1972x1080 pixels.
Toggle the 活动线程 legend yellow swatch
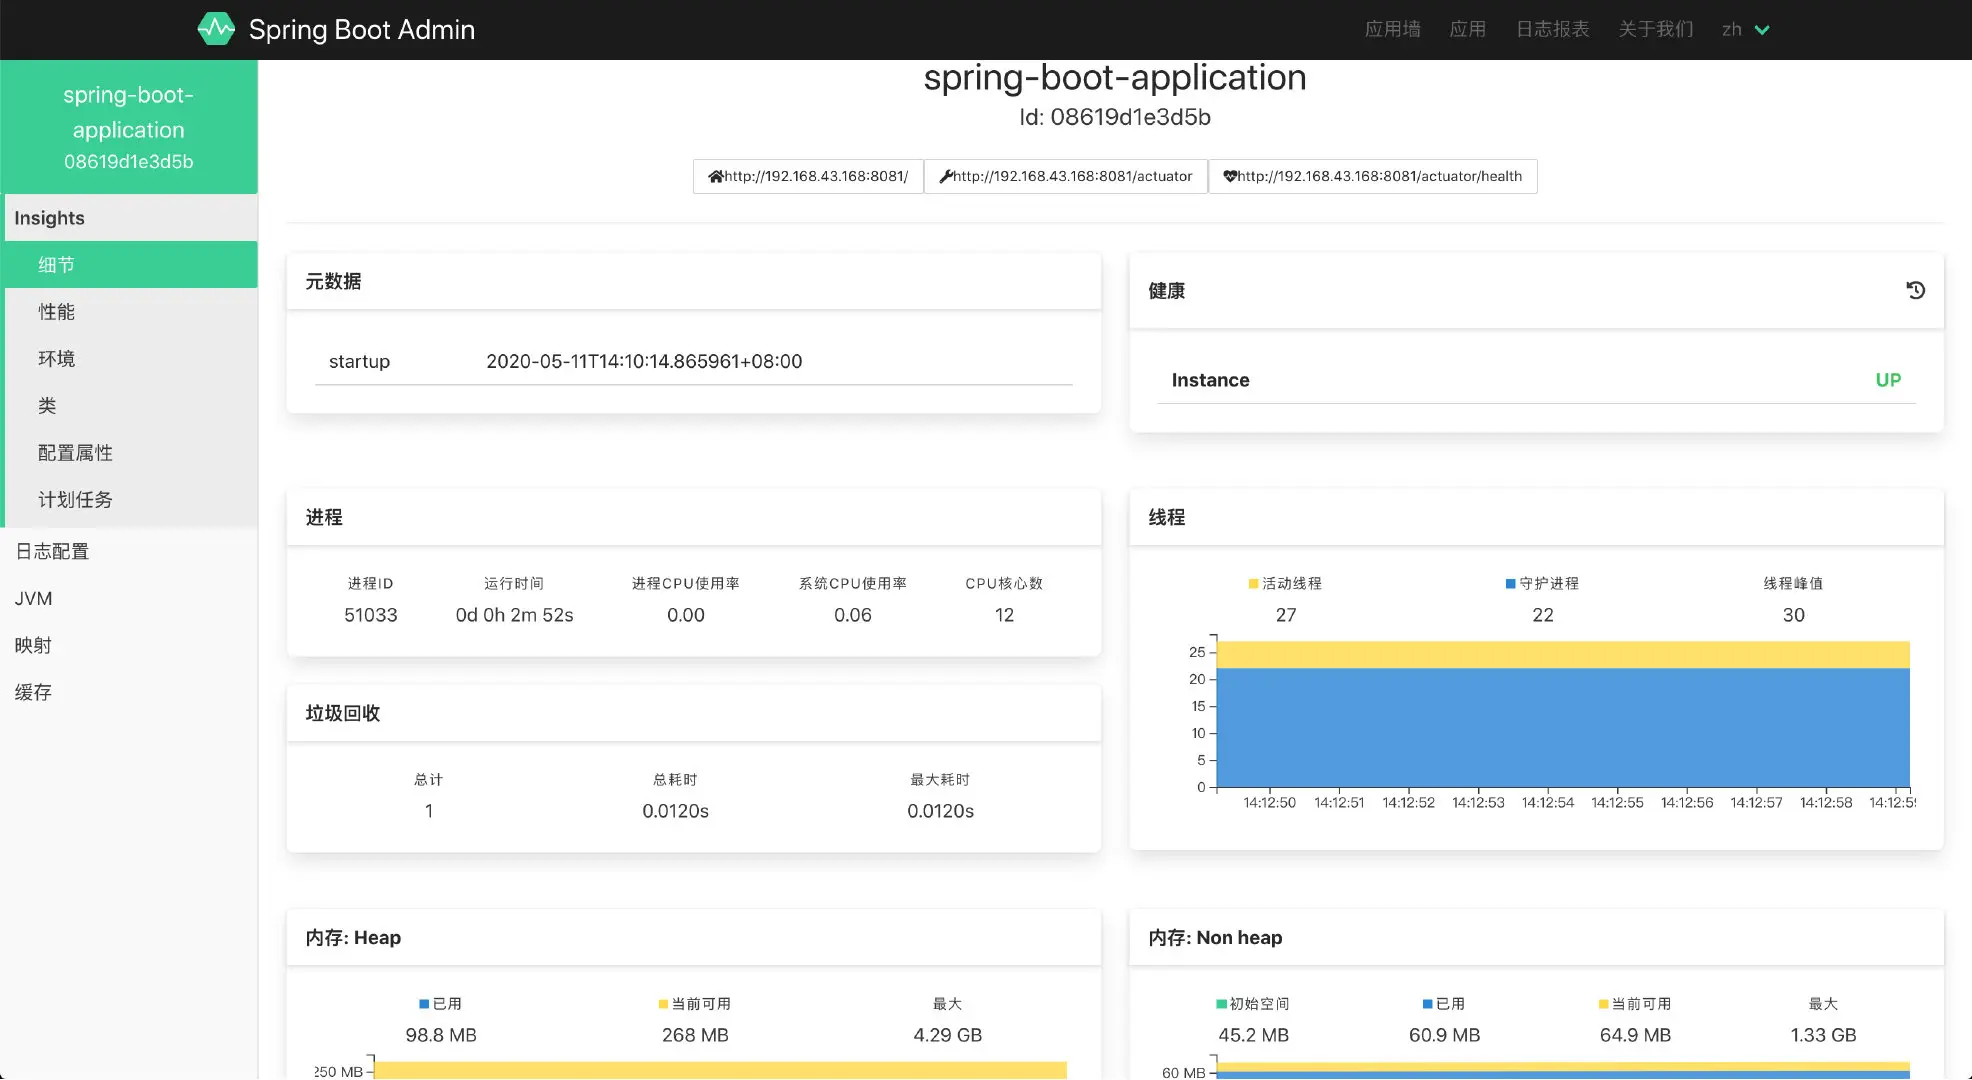pyautogui.click(x=1253, y=583)
